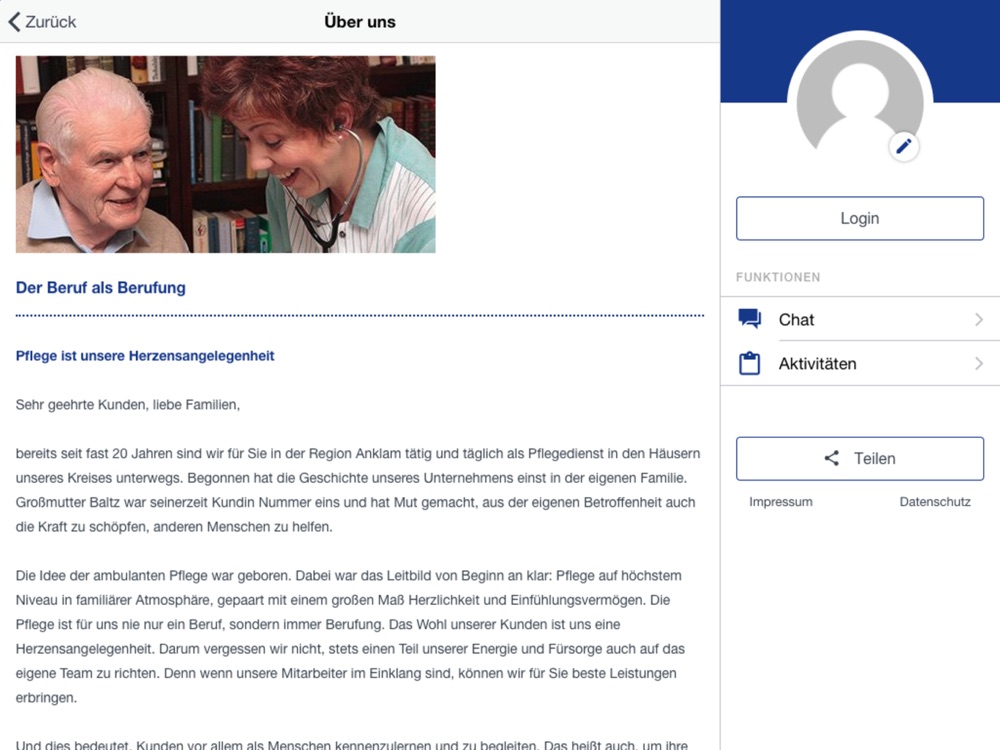Go back using the Zurück link
Screen dimensions: 1000x750
[42, 22]
